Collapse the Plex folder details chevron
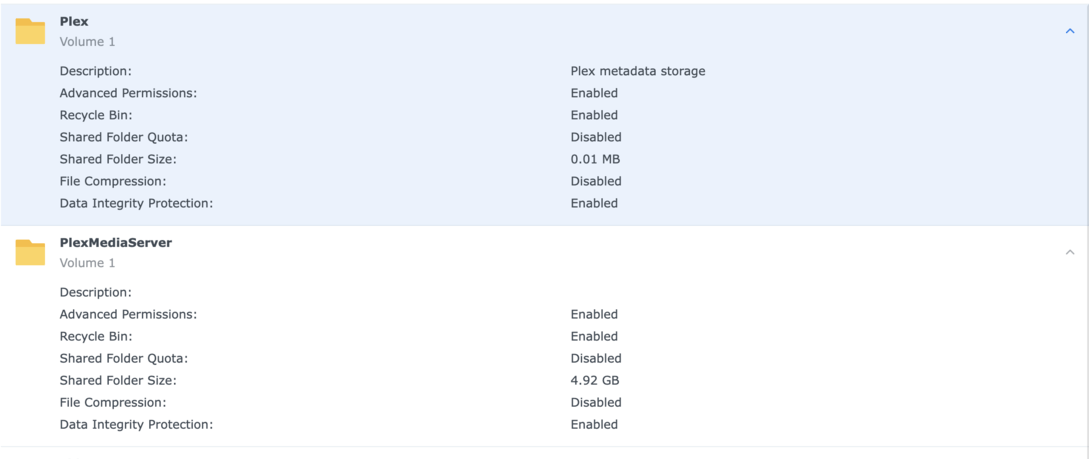The image size is (1089, 459). (x=1069, y=31)
